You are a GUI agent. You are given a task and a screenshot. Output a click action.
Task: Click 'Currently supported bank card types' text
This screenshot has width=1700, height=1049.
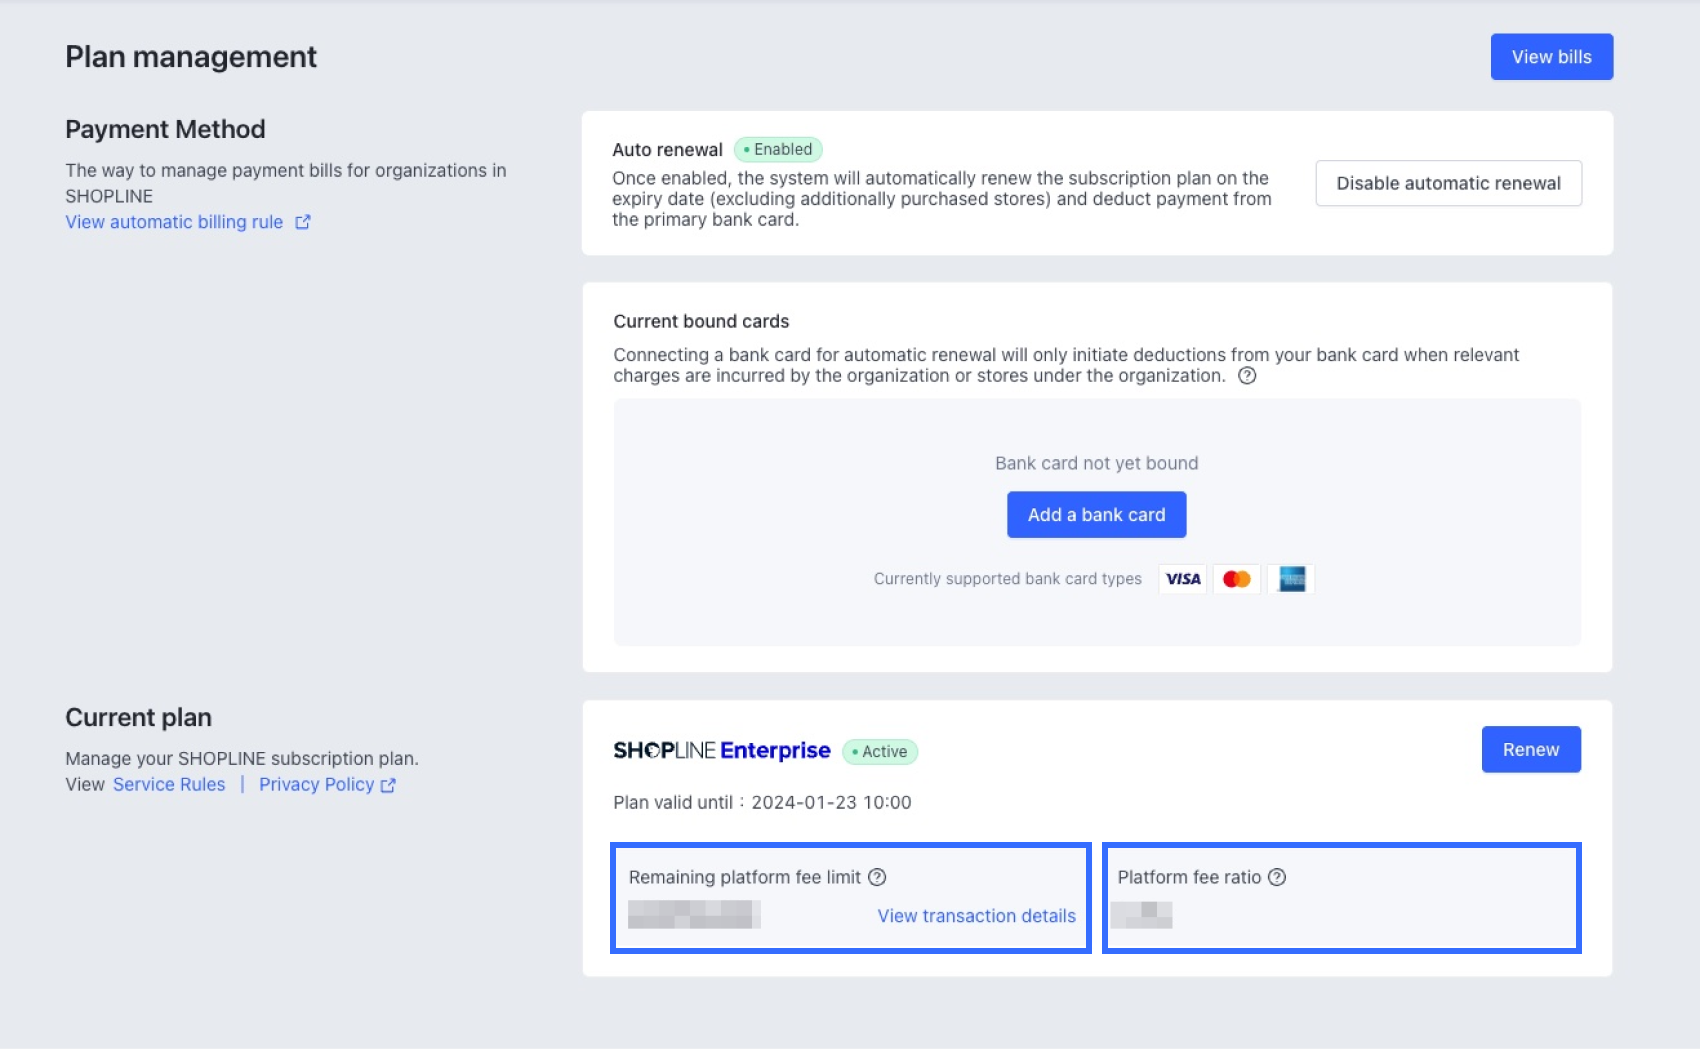[1007, 579]
